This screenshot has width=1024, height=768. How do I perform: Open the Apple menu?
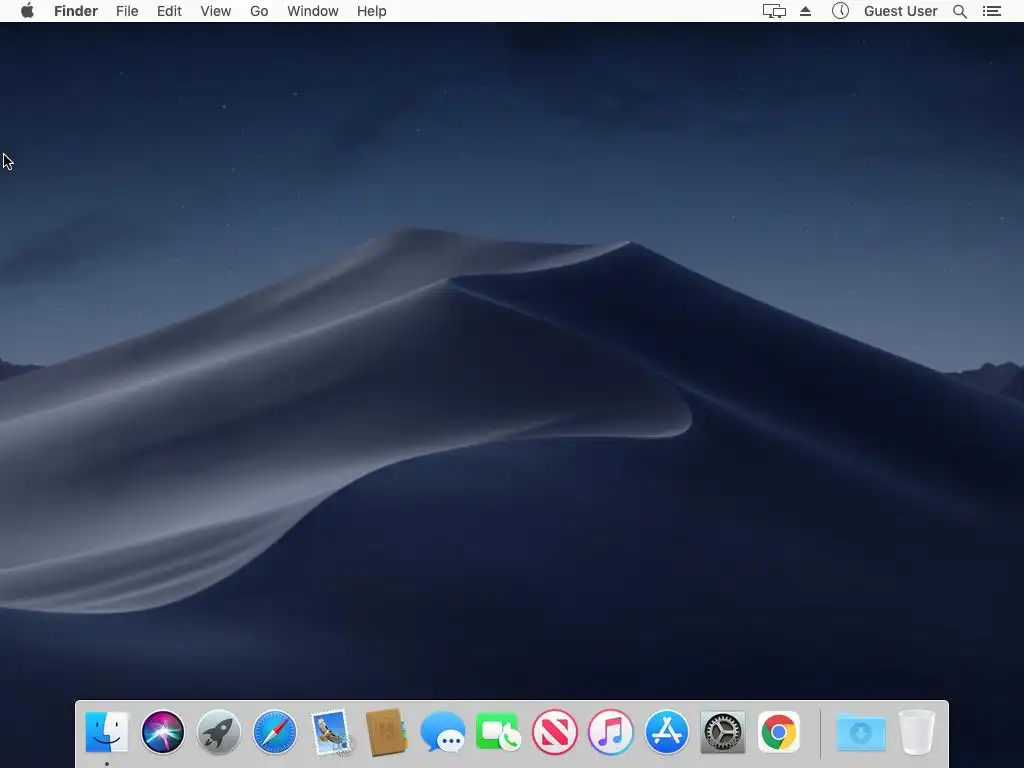tap(27, 11)
